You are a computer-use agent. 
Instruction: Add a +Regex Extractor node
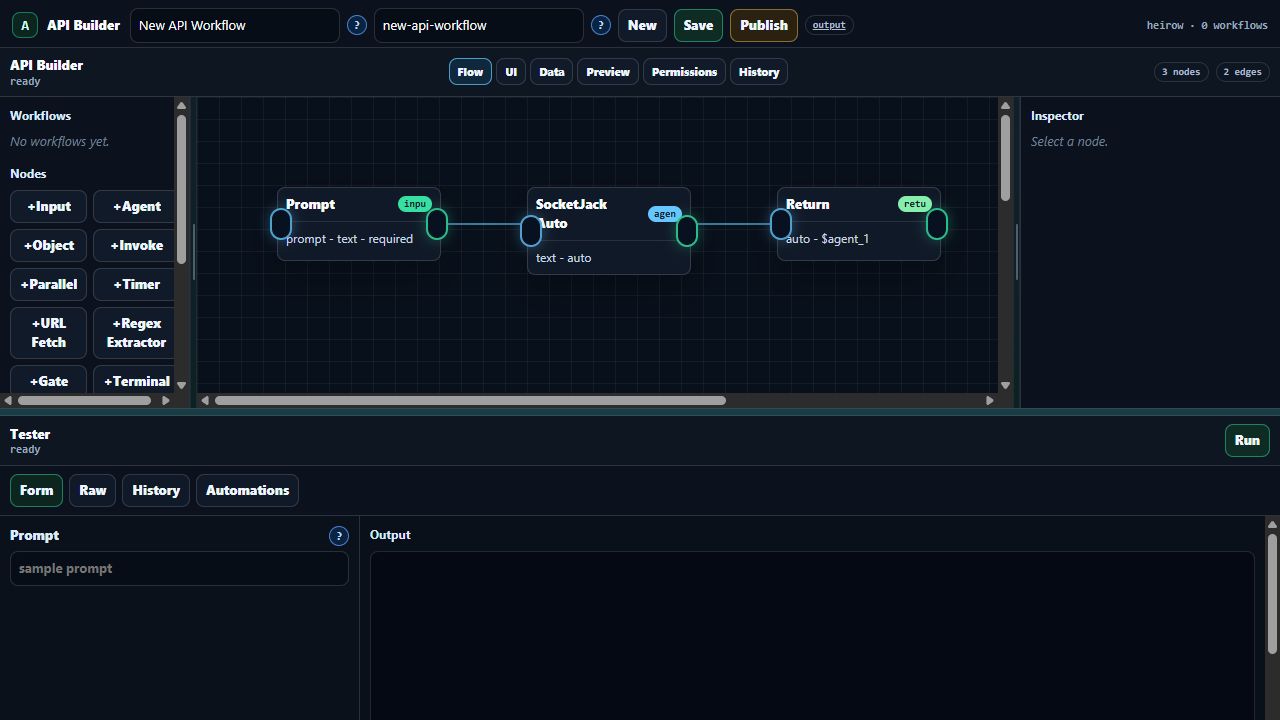click(x=136, y=333)
